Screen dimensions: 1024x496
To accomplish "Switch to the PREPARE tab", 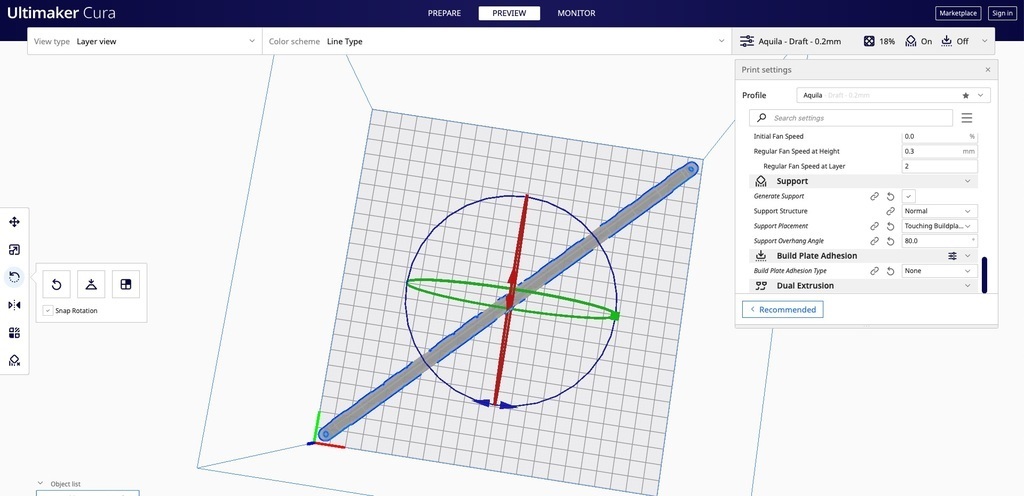I will pyautogui.click(x=444, y=13).
